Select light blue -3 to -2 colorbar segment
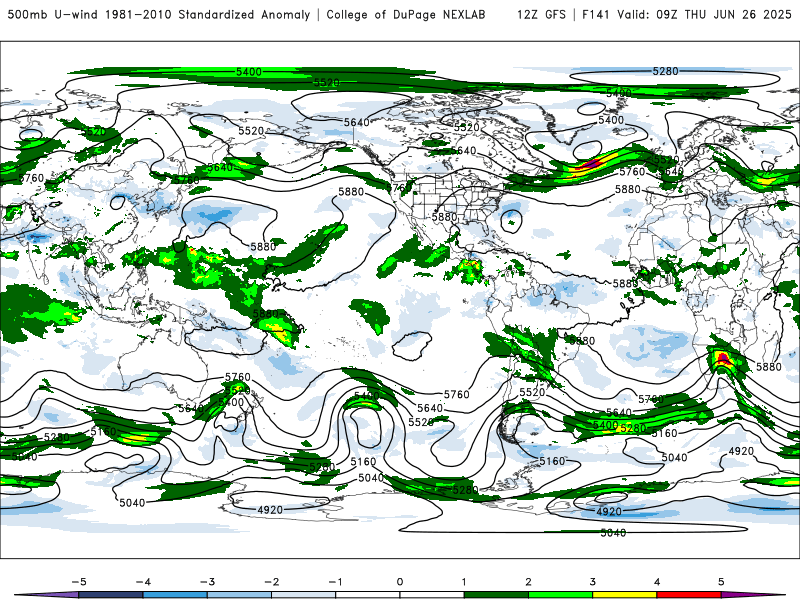Image resolution: width=800 pixels, height=600 pixels. [x=239, y=595]
